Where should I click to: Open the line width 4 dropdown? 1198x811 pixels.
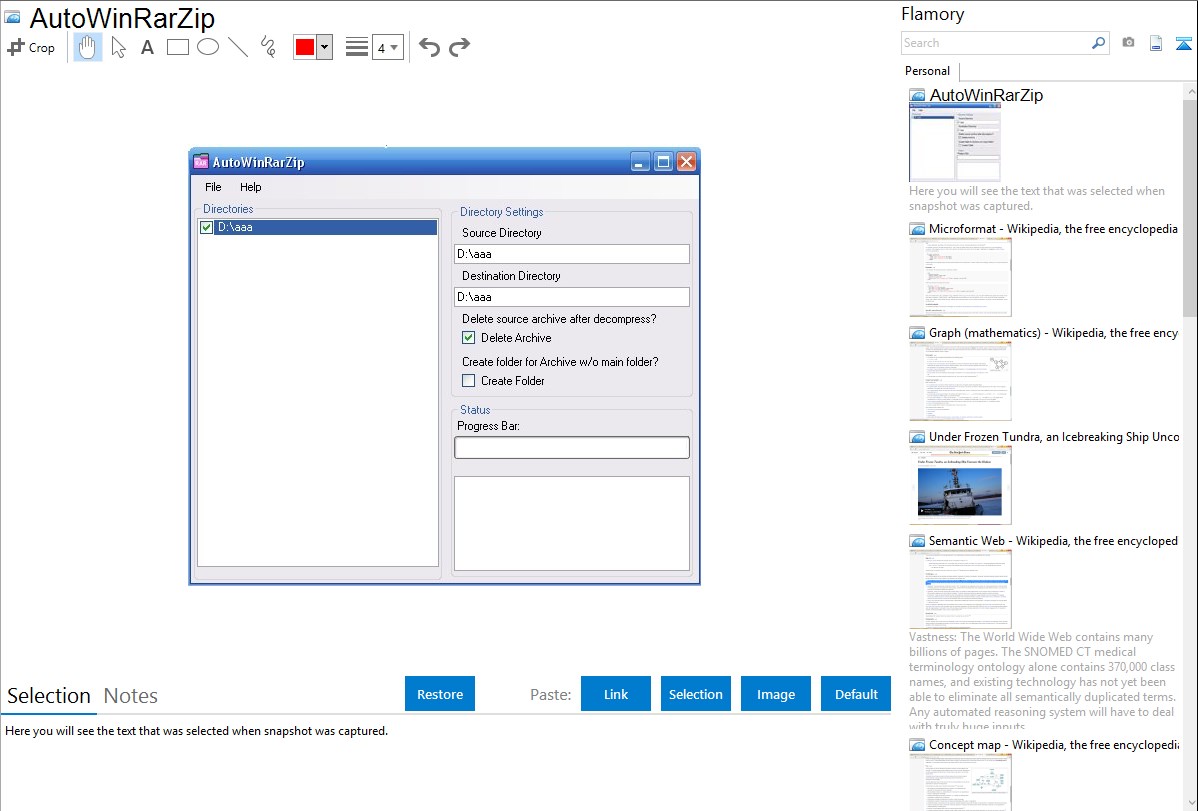pyautogui.click(x=387, y=47)
